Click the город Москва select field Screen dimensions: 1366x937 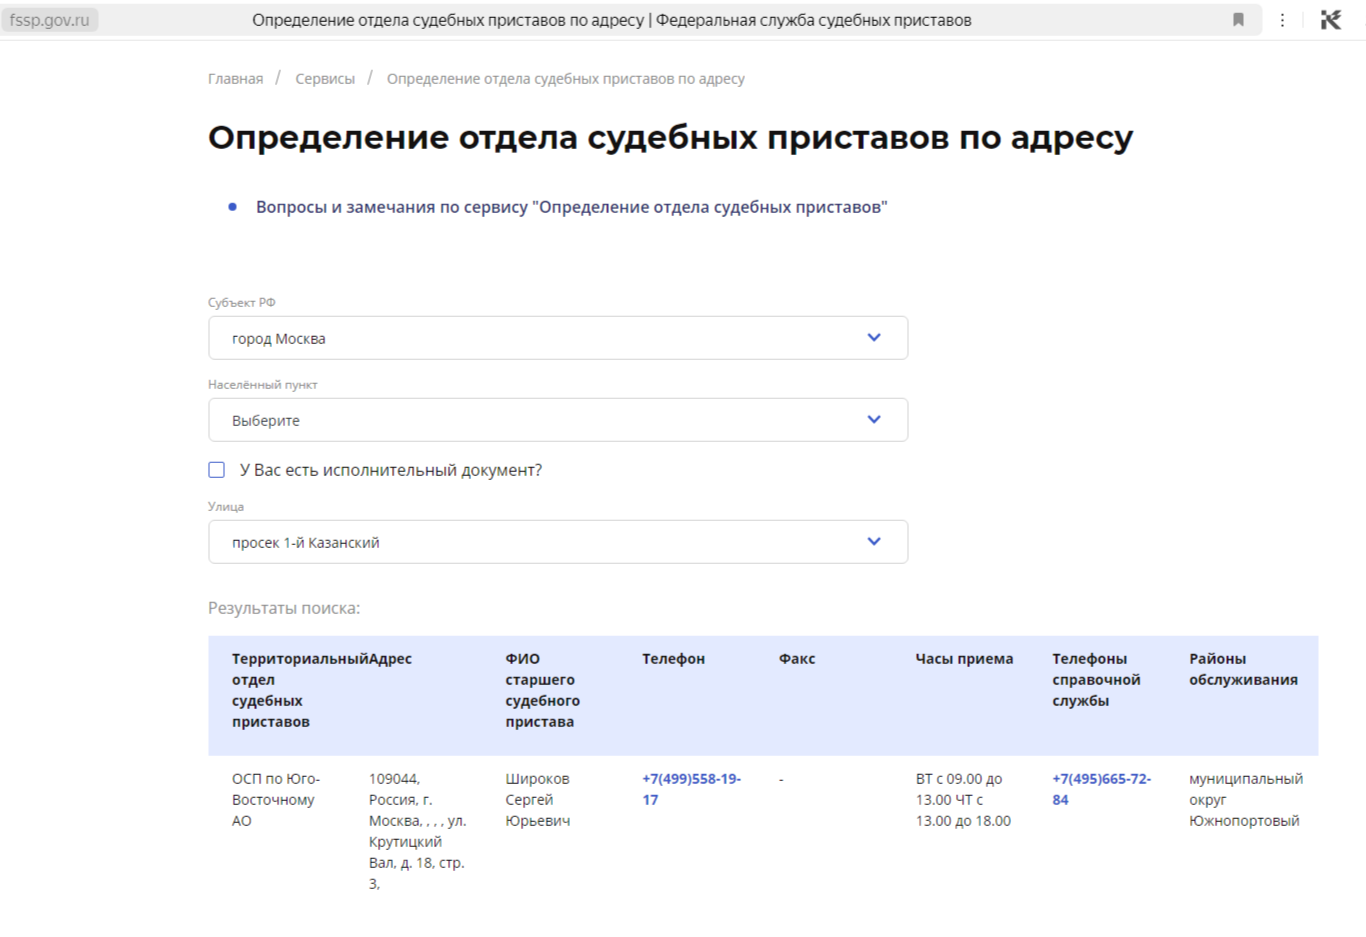pos(558,338)
